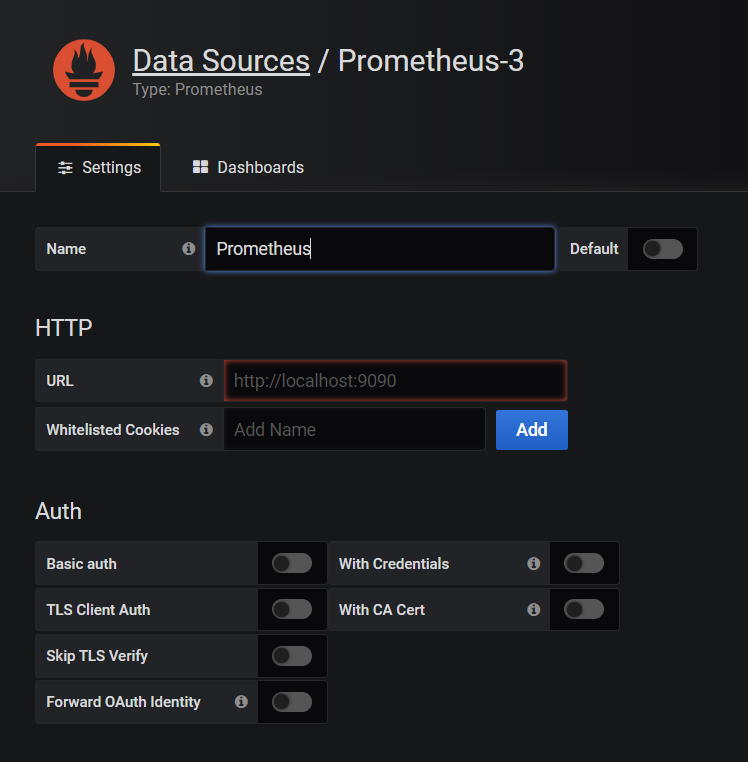Click the Basic auth label
The image size is (748, 762).
[x=81, y=564]
